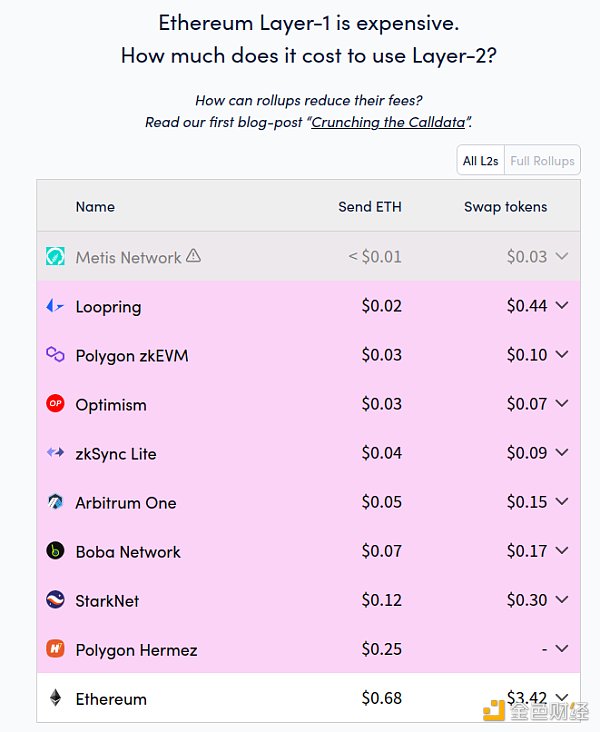Sort by the Send ETH column header
600x732 pixels.
[x=370, y=207]
